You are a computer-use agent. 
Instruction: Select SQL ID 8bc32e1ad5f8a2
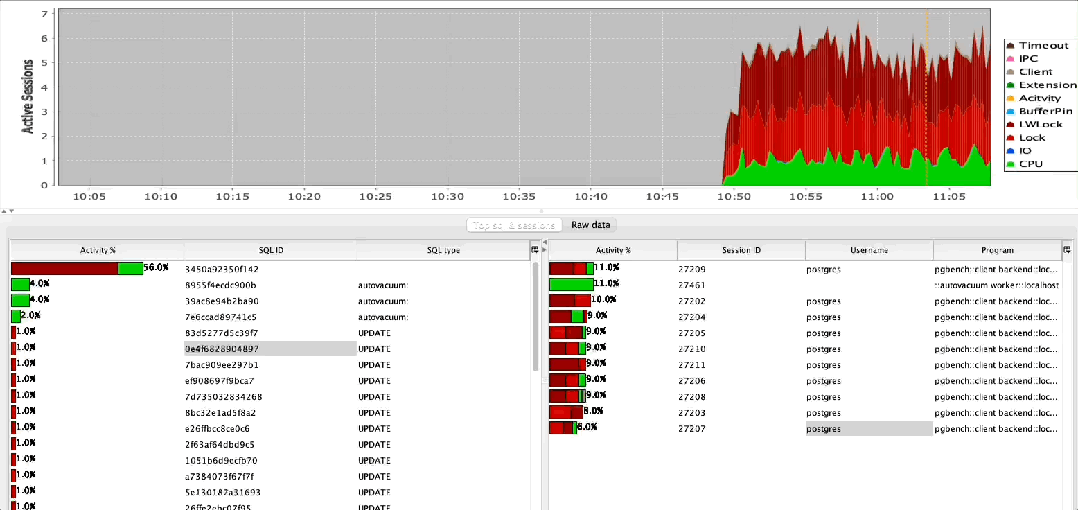point(221,412)
